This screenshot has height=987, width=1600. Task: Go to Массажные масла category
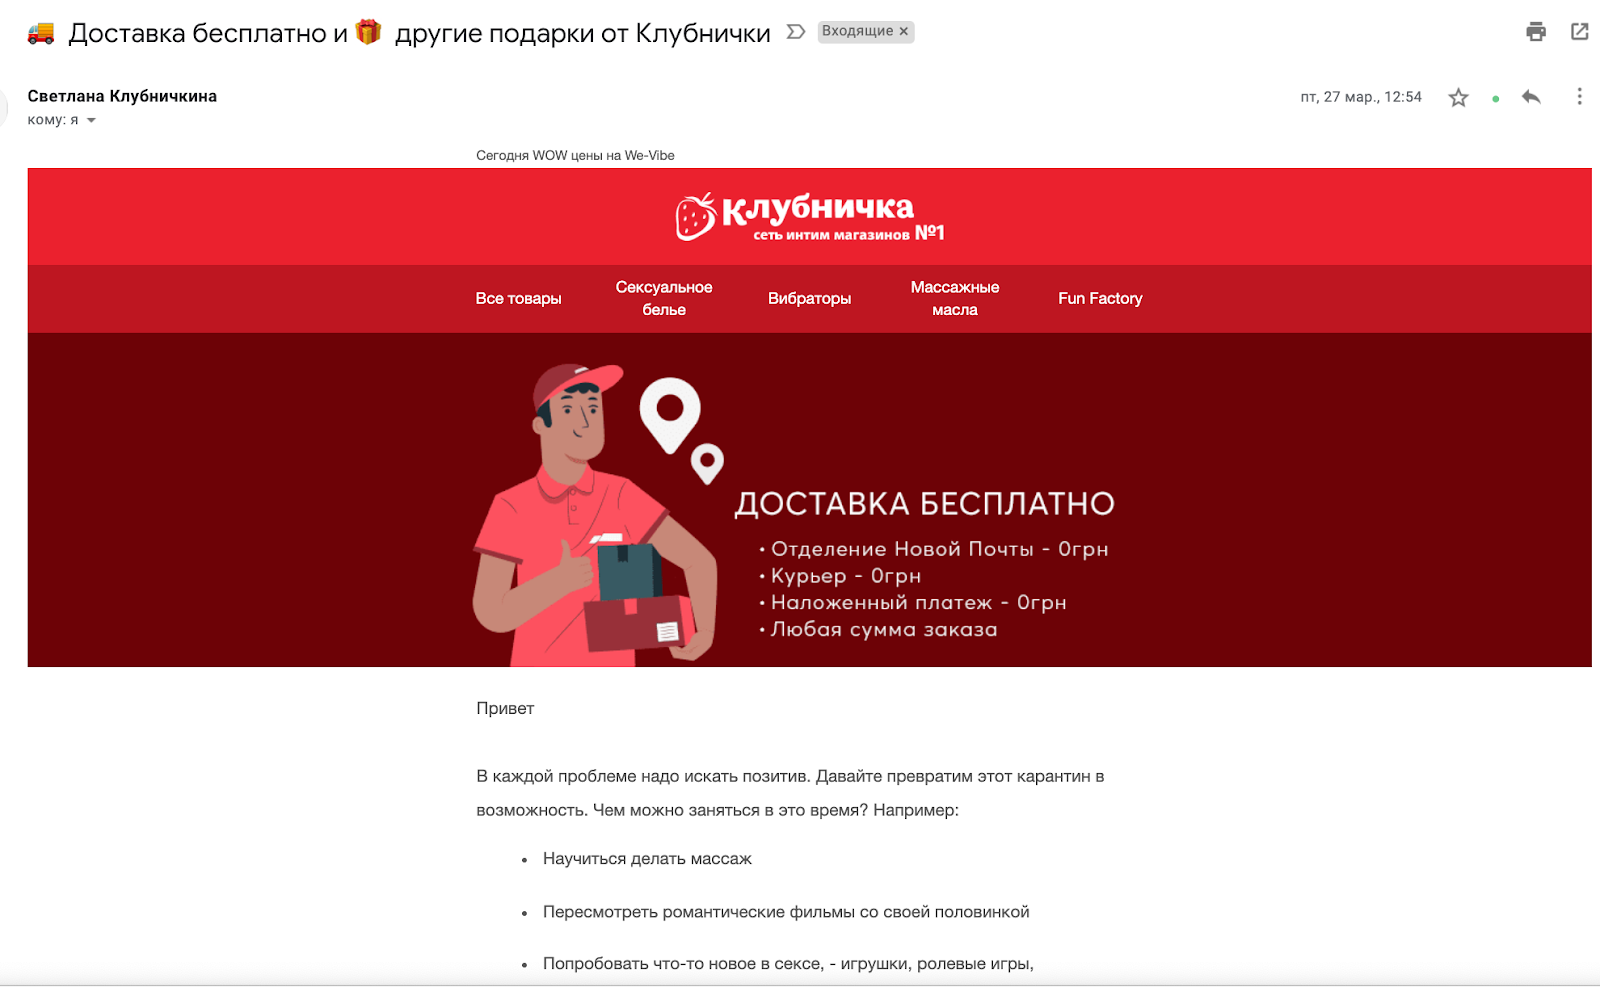click(x=955, y=298)
